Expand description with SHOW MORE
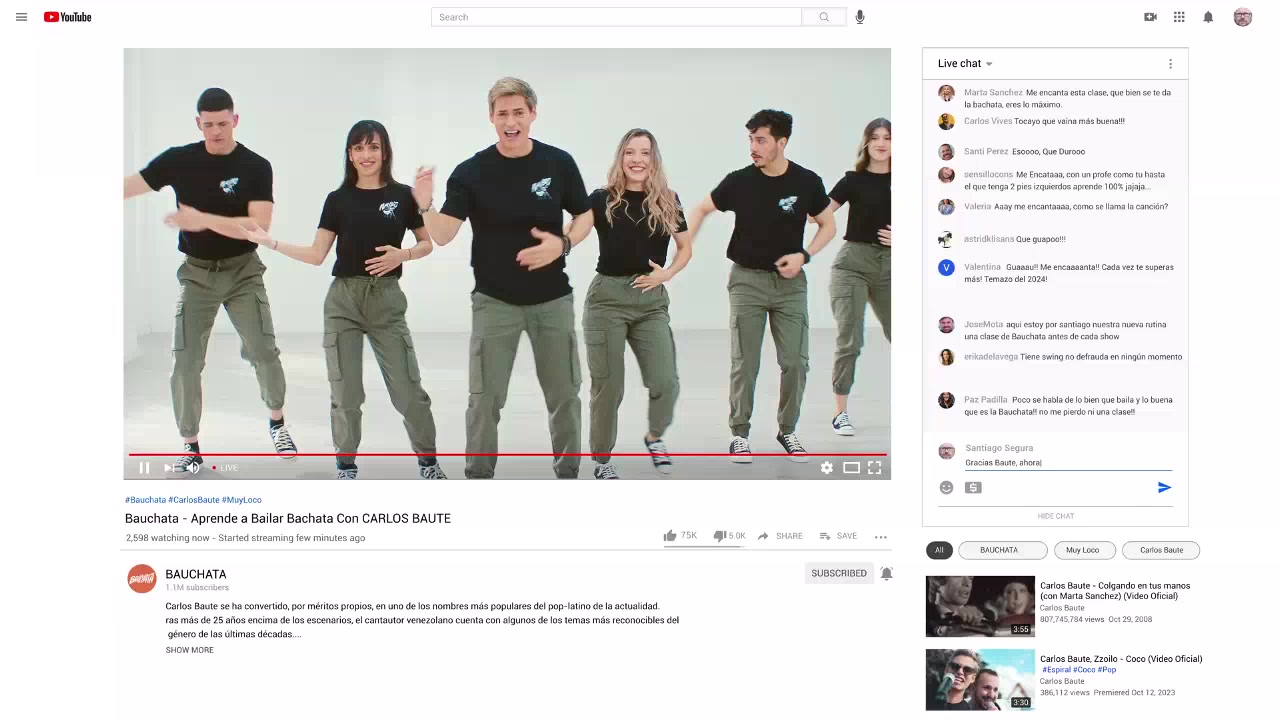The height and width of the screenshot is (720, 1280). (190, 650)
